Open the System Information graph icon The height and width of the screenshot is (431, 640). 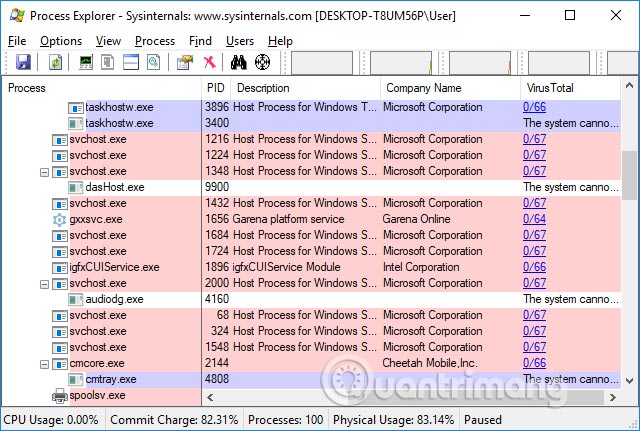coord(86,62)
